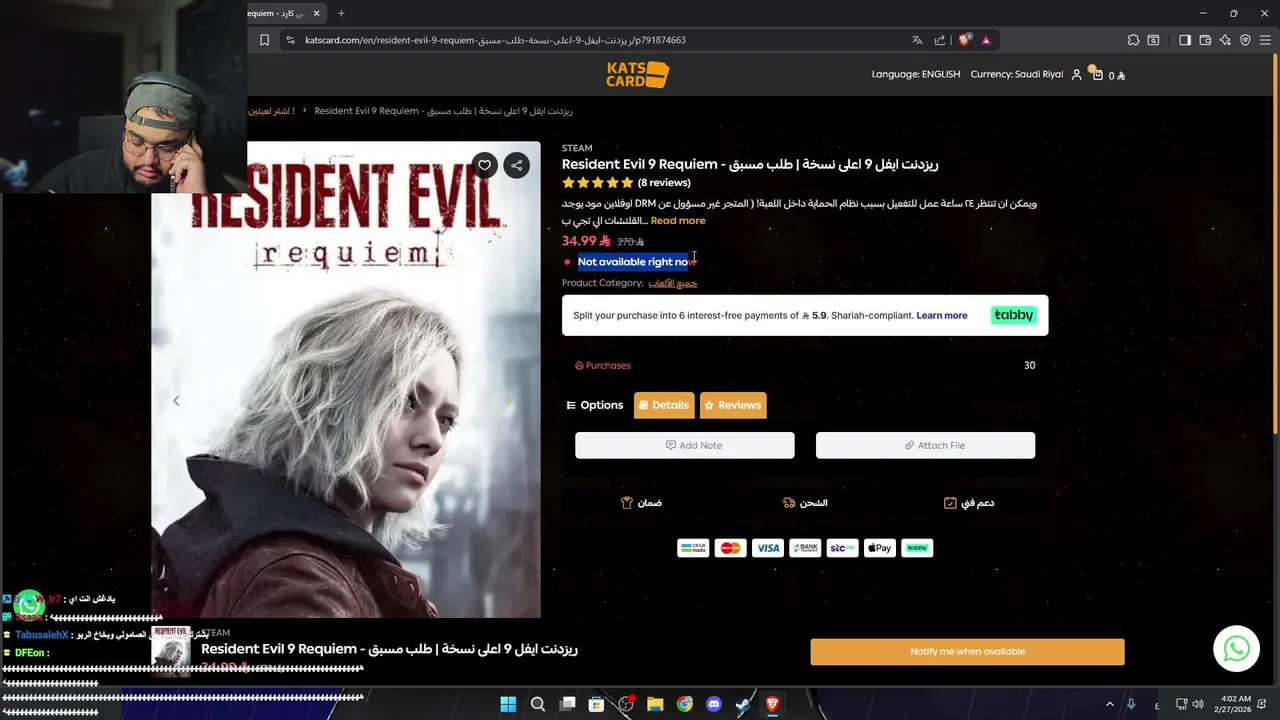Open the Brave Wallet icon
Viewport: 1280px width, 720px height.
(x=1205, y=40)
